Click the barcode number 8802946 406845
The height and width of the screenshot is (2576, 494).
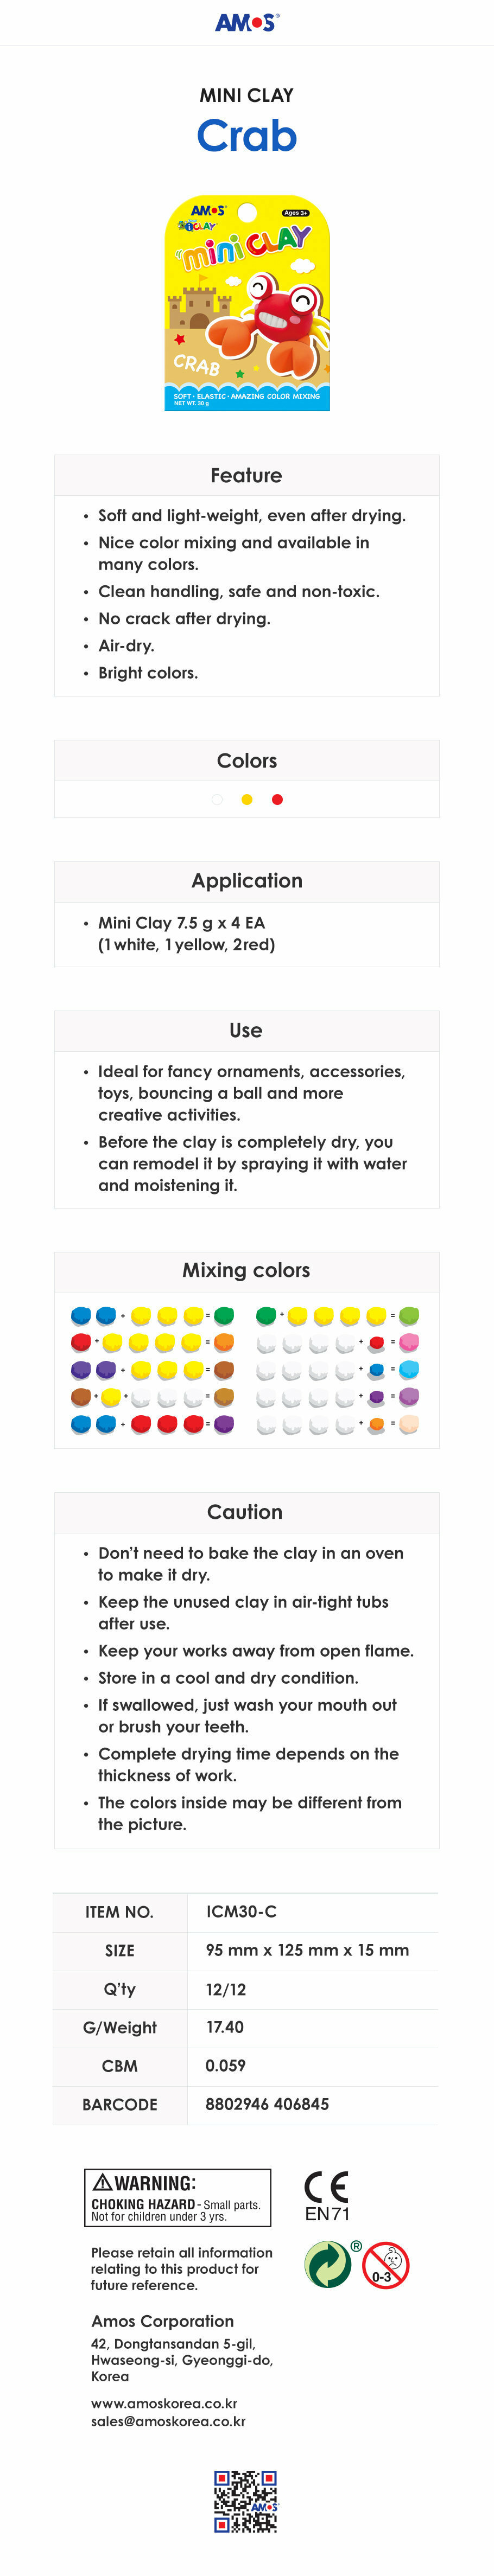click(267, 2104)
